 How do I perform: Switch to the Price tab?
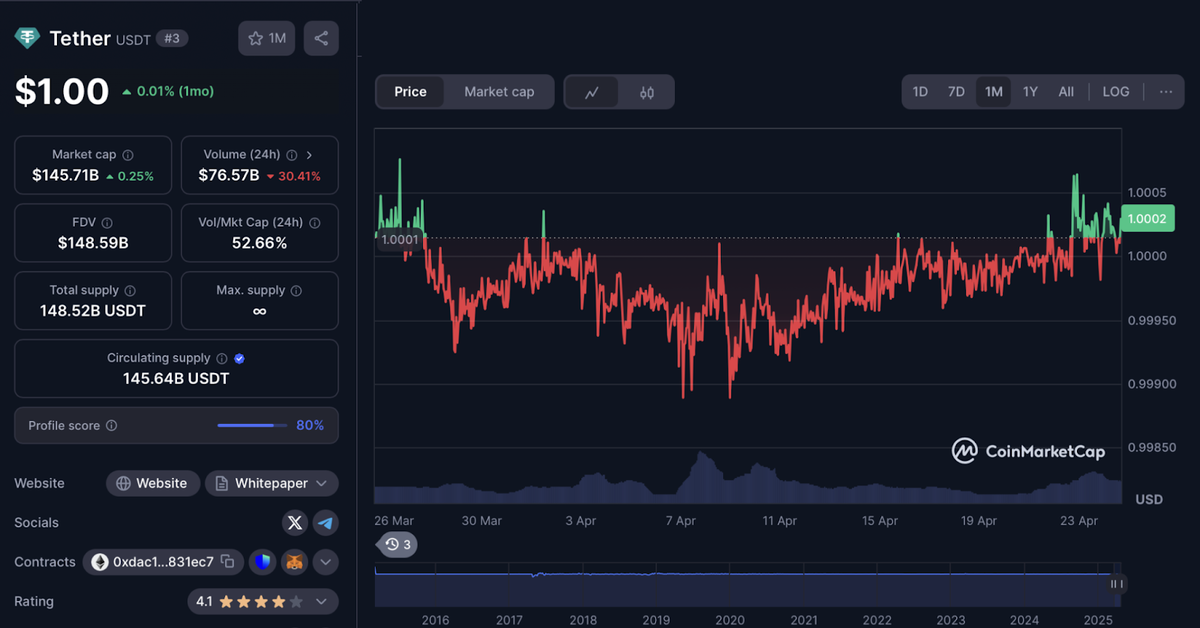point(410,91)
